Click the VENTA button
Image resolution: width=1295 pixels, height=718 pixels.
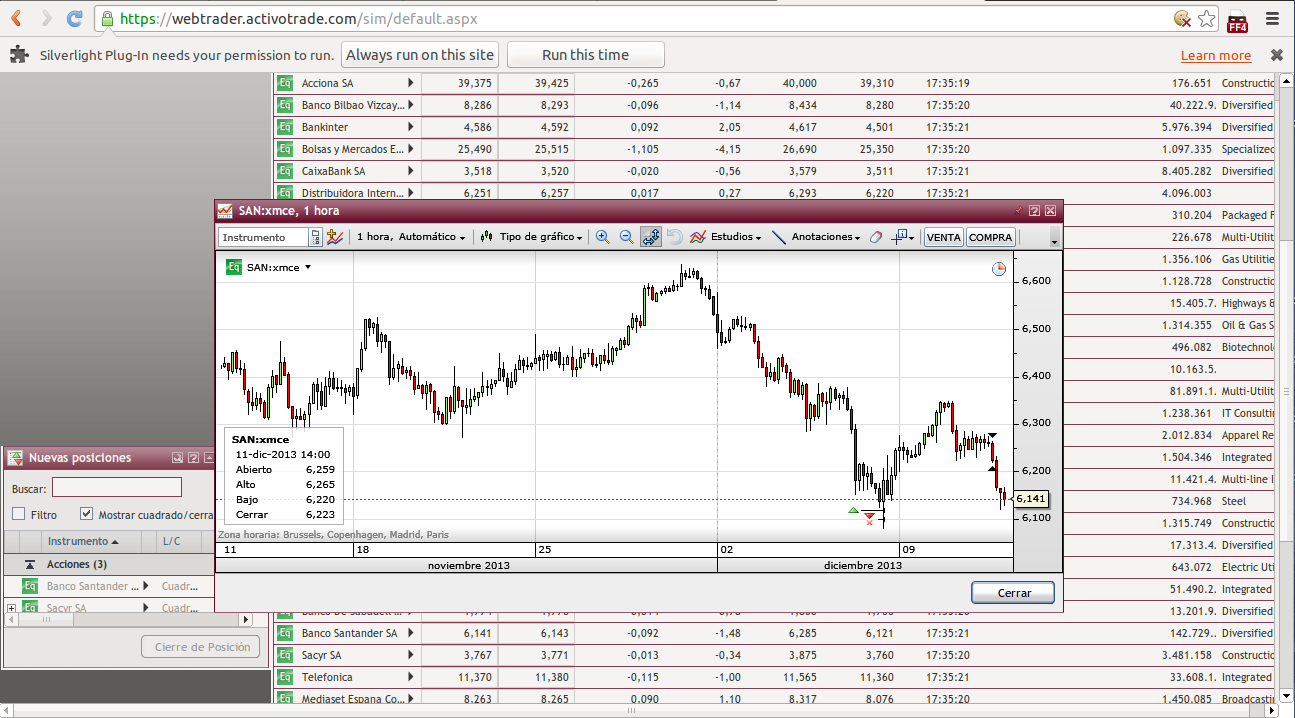point(943,237)
